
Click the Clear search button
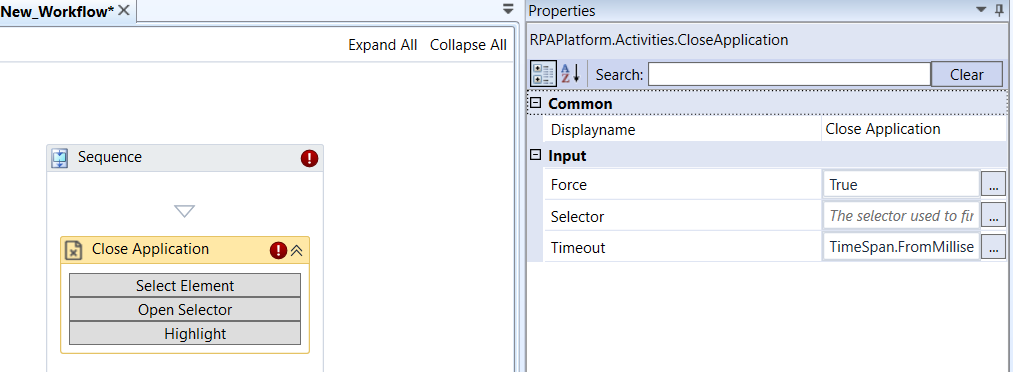[x=966, y=74]
